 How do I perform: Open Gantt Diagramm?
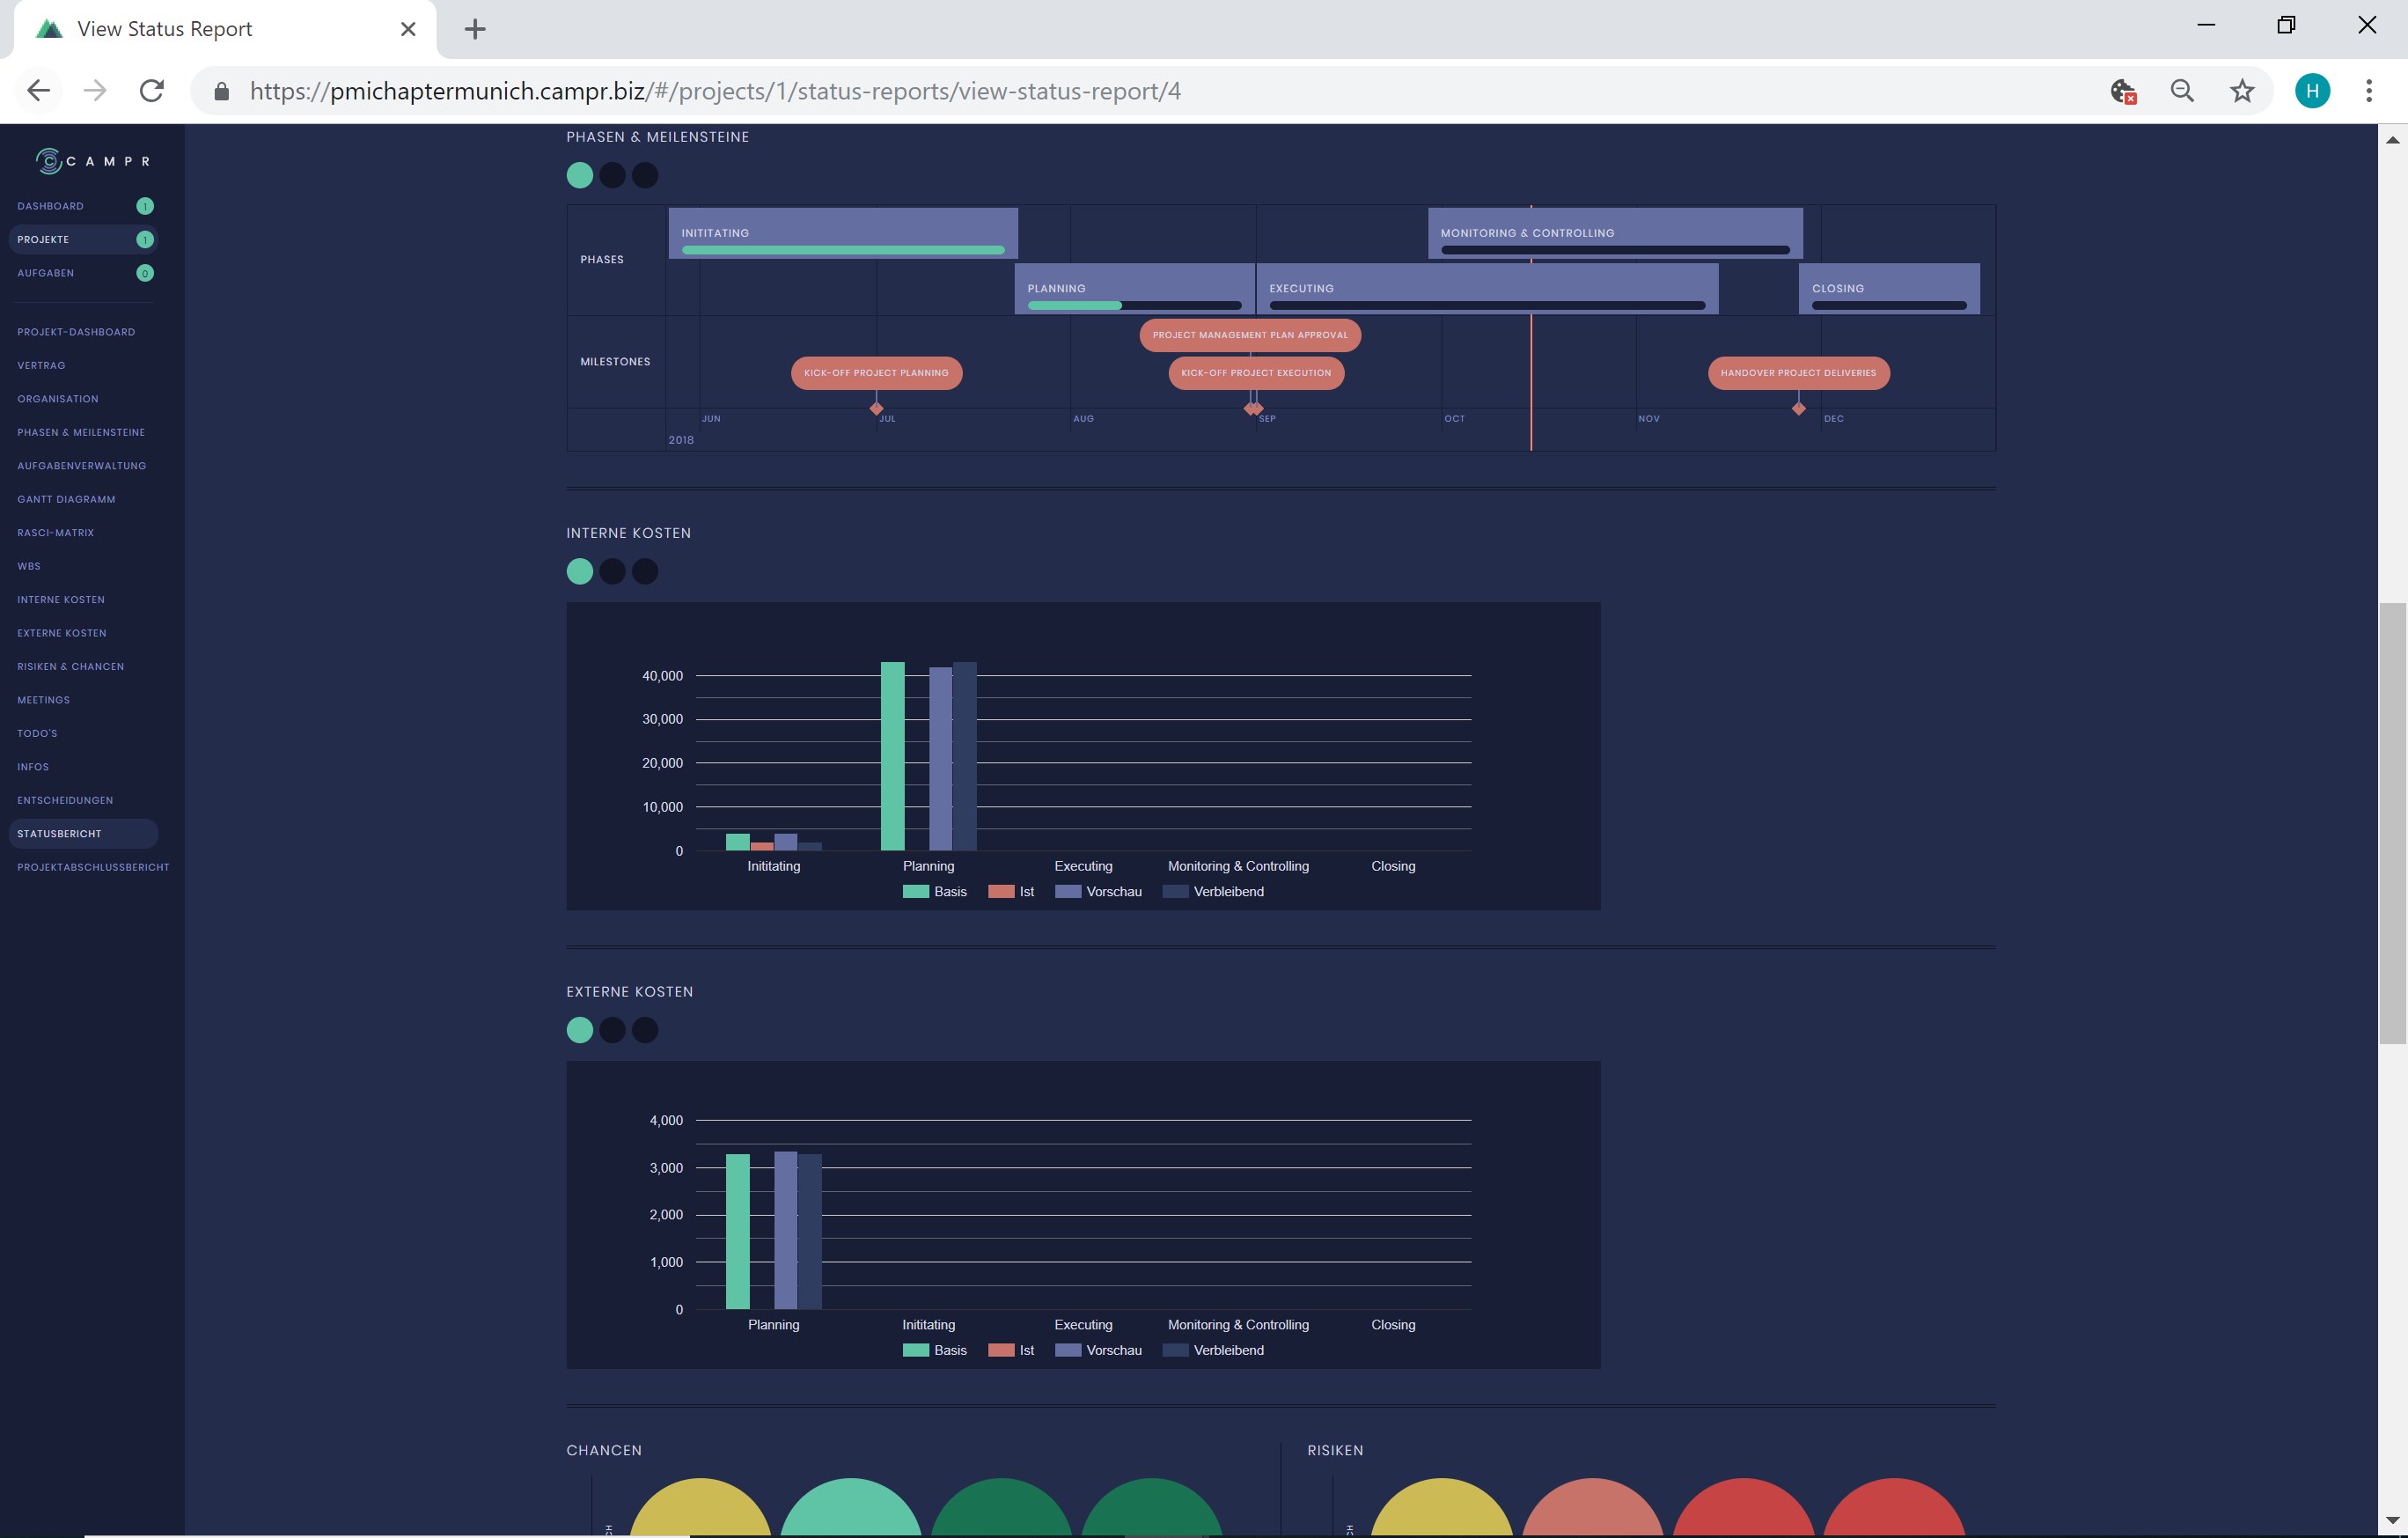coord(66,500)
